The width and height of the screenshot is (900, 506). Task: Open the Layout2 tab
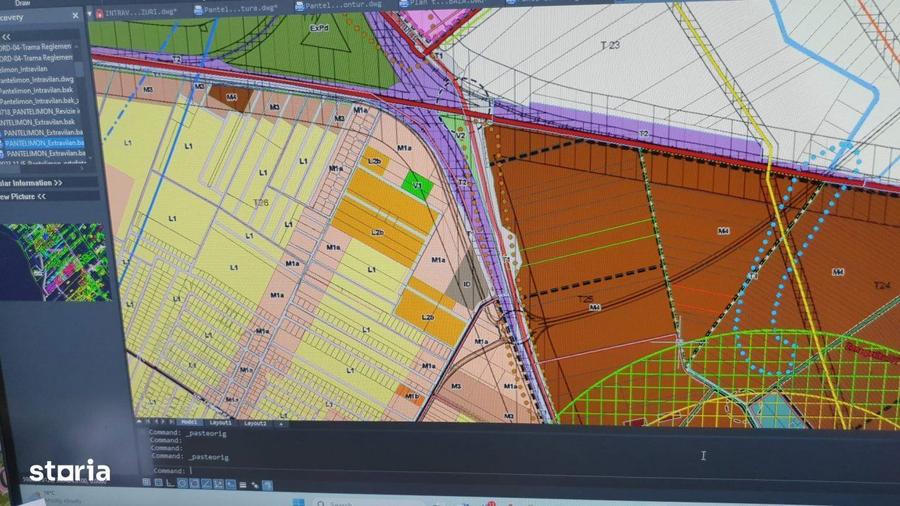click(255, 423)
